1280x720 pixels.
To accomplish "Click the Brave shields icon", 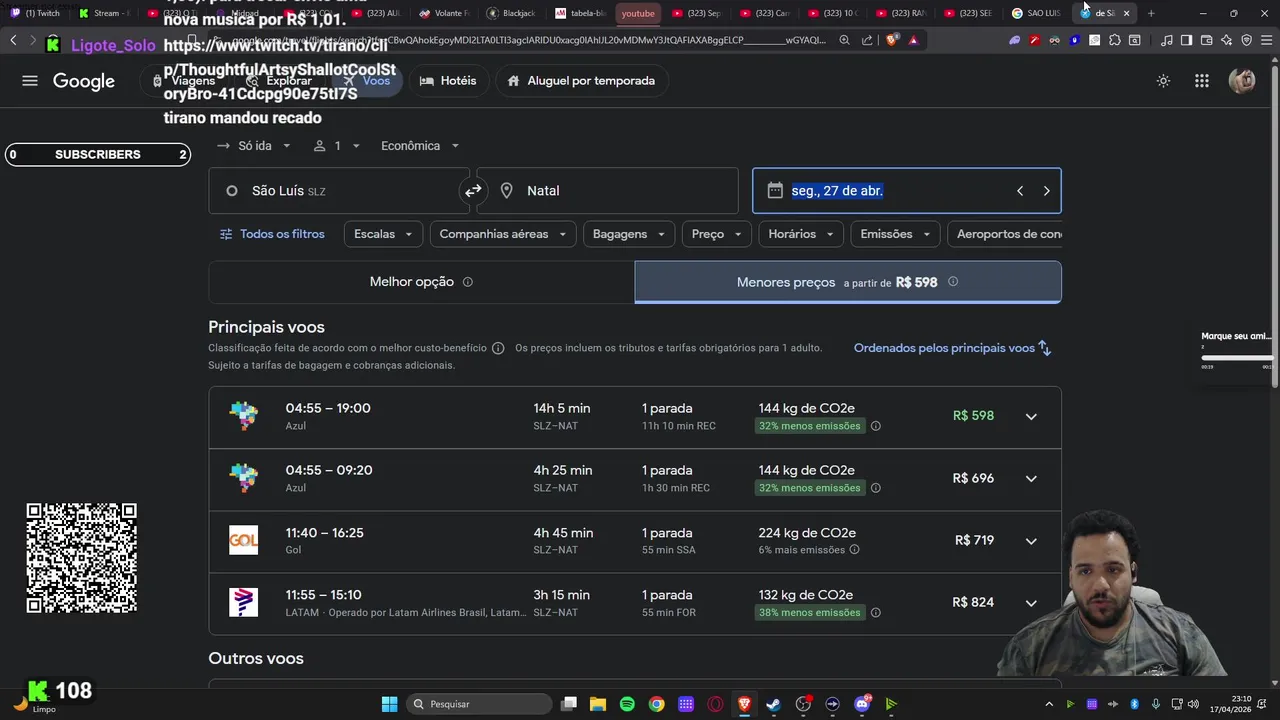I will coord(892,40).
